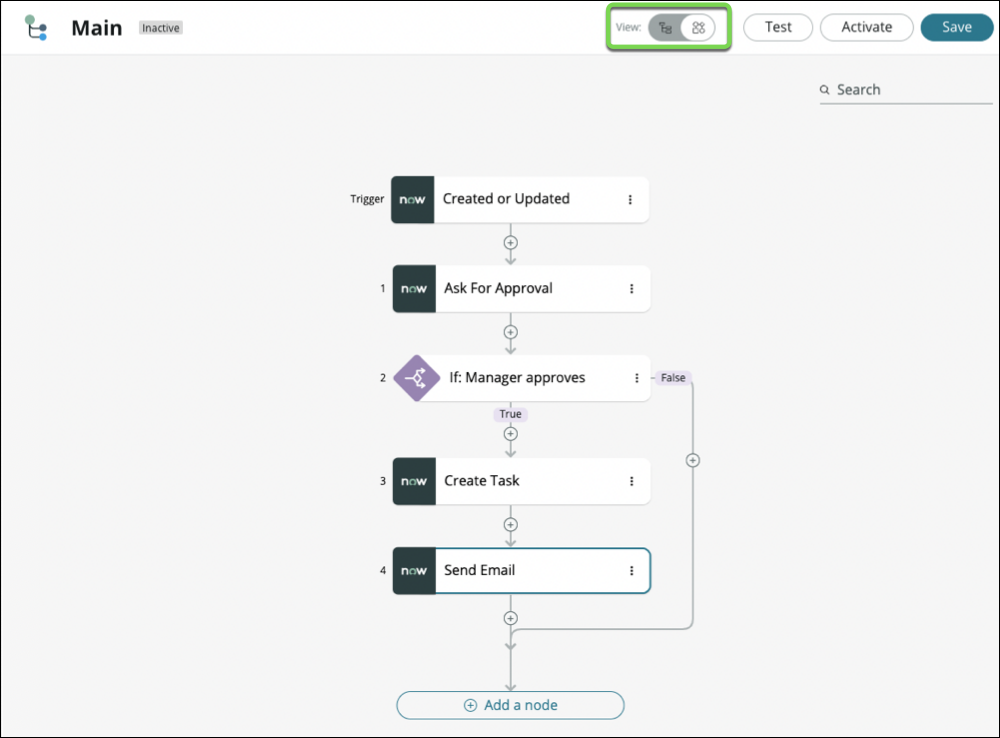
Task: Save the flow
Action: click(x=956, y=27)
